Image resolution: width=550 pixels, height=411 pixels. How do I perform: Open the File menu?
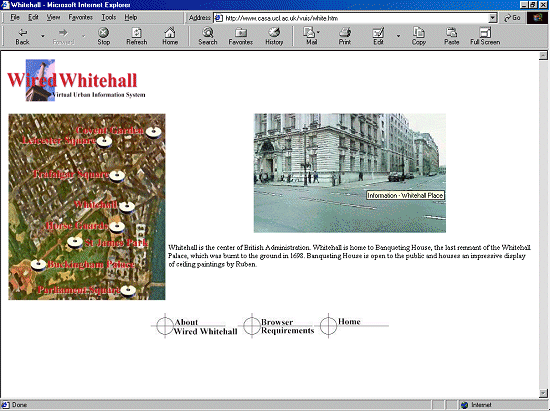[x=15, y=17]
